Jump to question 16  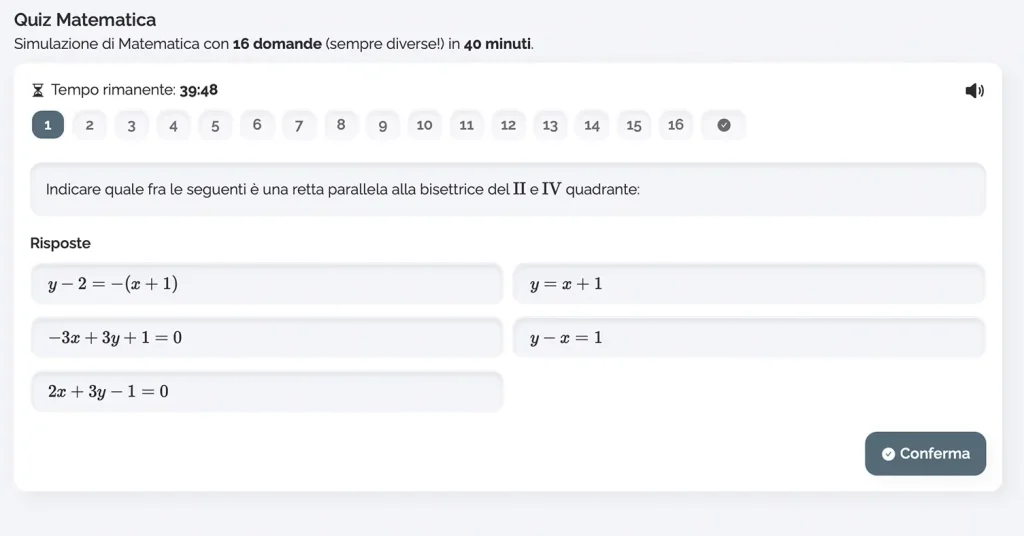[x=676, y=125]
